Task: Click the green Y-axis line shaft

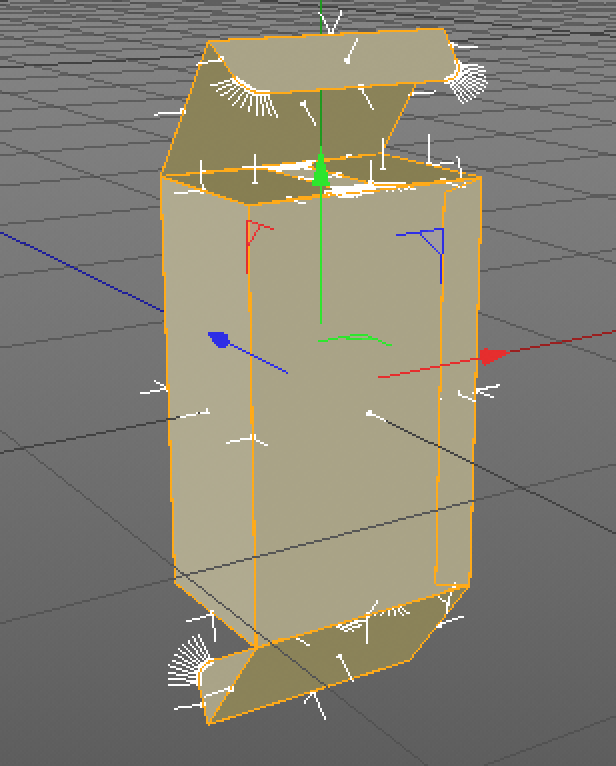Action: (x=320, y=260)
